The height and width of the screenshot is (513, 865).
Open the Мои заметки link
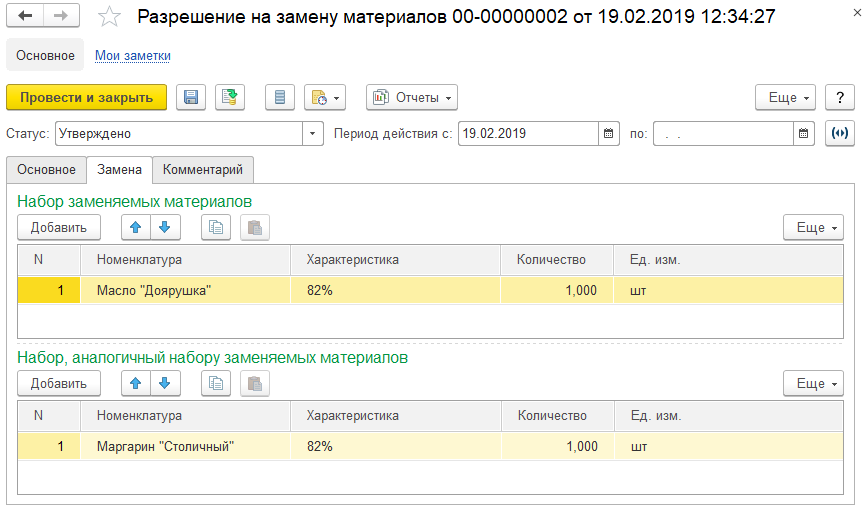[x=133, y=55]
